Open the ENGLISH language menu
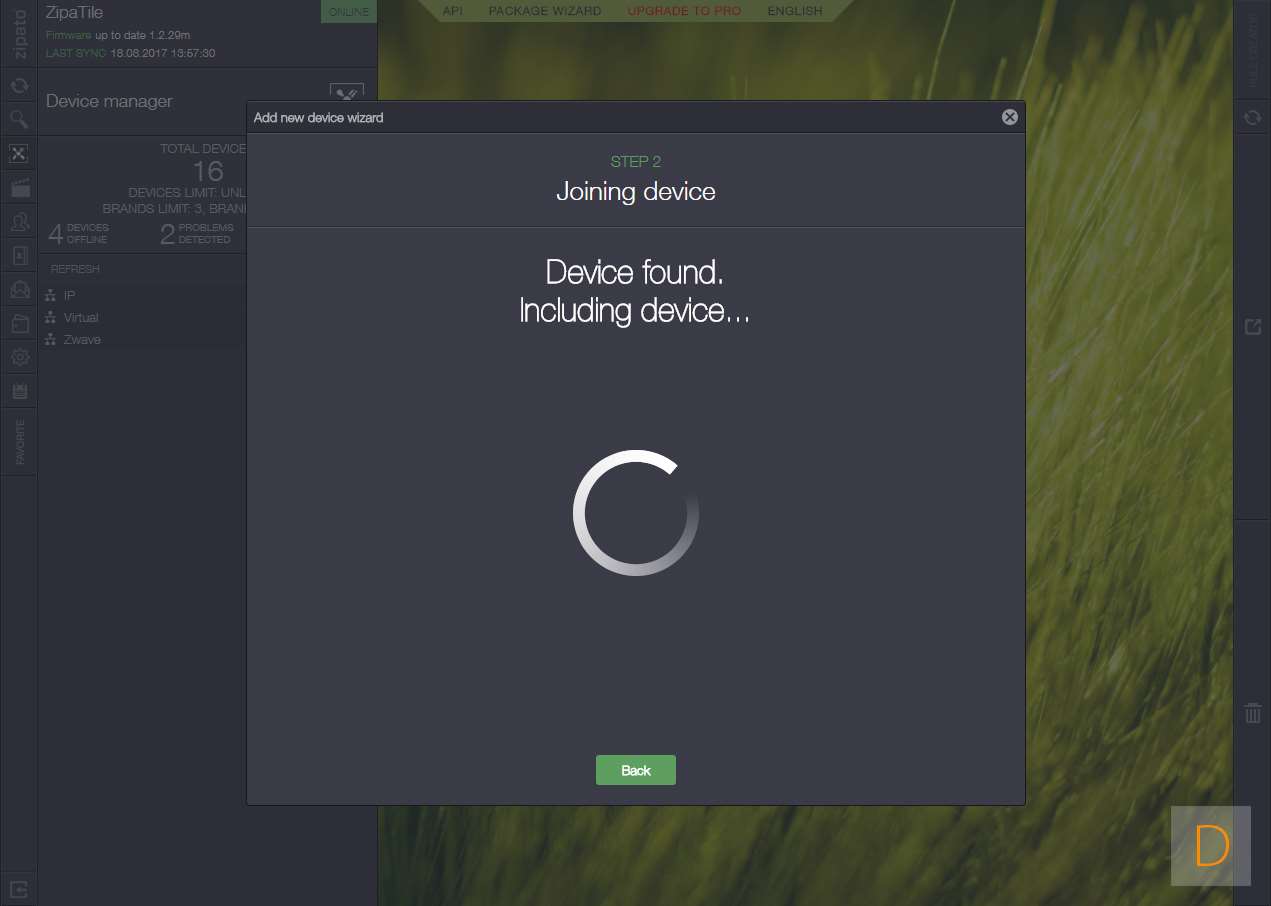Image resolution: width=1271 pixels, height=906 pixels. click(x=795, y=11)
